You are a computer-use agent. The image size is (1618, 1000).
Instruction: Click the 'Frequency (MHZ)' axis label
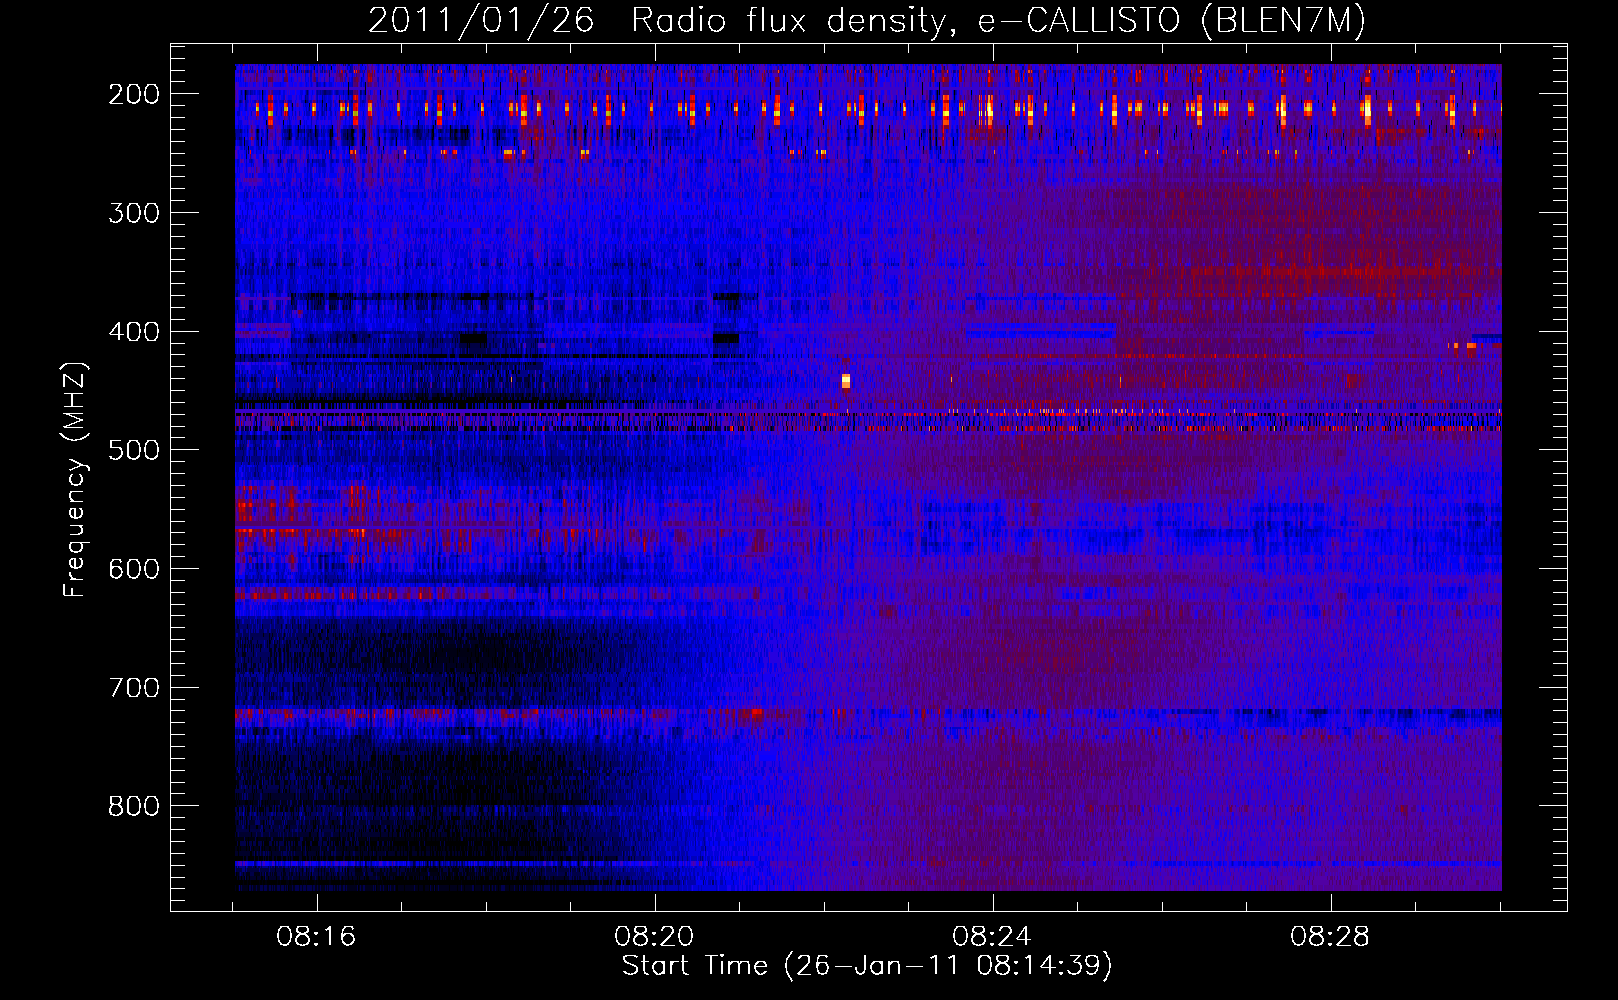(x=75, y=480)
